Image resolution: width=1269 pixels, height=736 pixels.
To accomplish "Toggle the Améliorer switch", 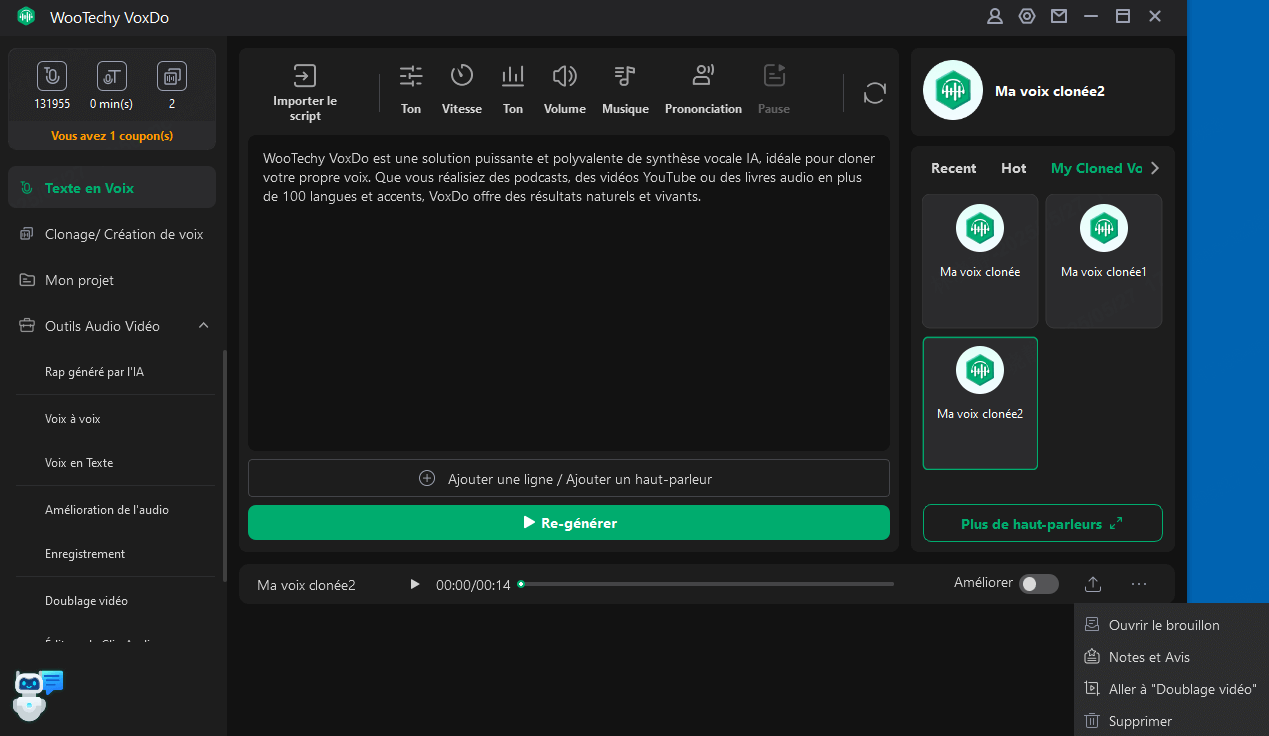I will click(x=1039, y=584).
